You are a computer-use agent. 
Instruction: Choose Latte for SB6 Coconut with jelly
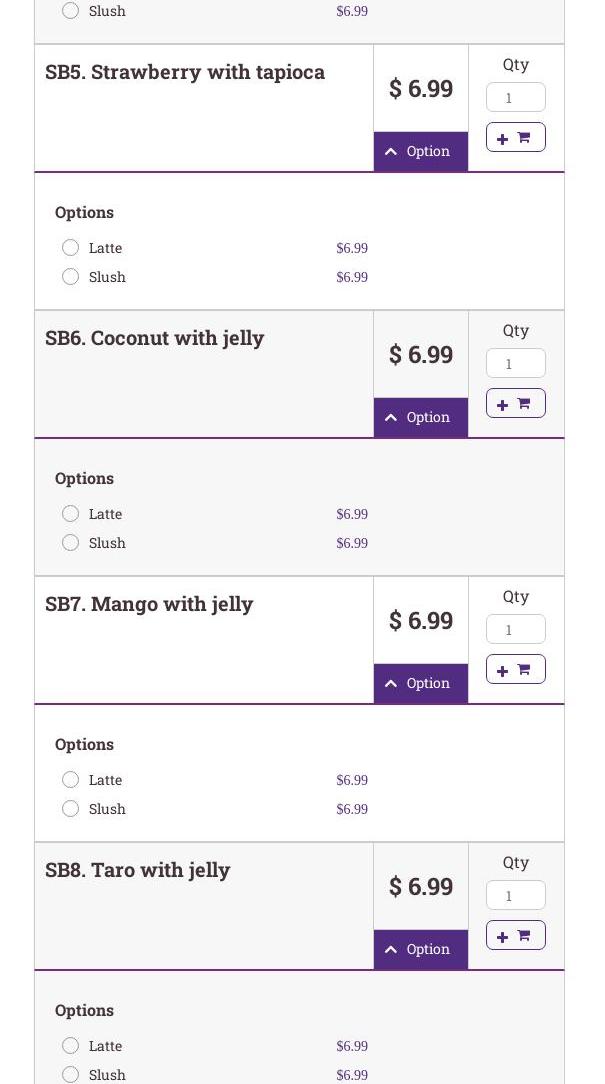(x=70, y=514)
